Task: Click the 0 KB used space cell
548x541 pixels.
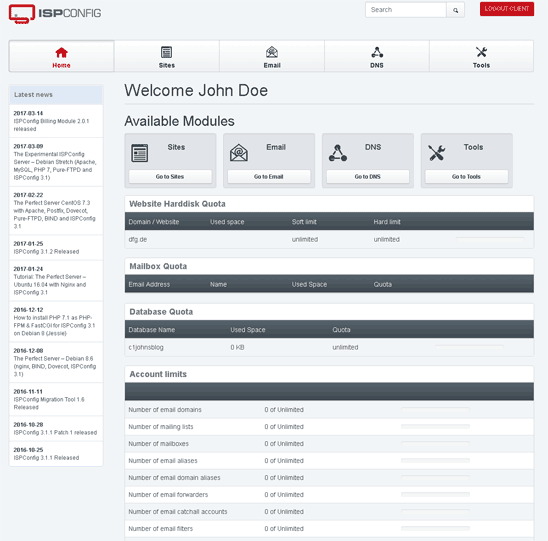Action: [x=237, y=347]
